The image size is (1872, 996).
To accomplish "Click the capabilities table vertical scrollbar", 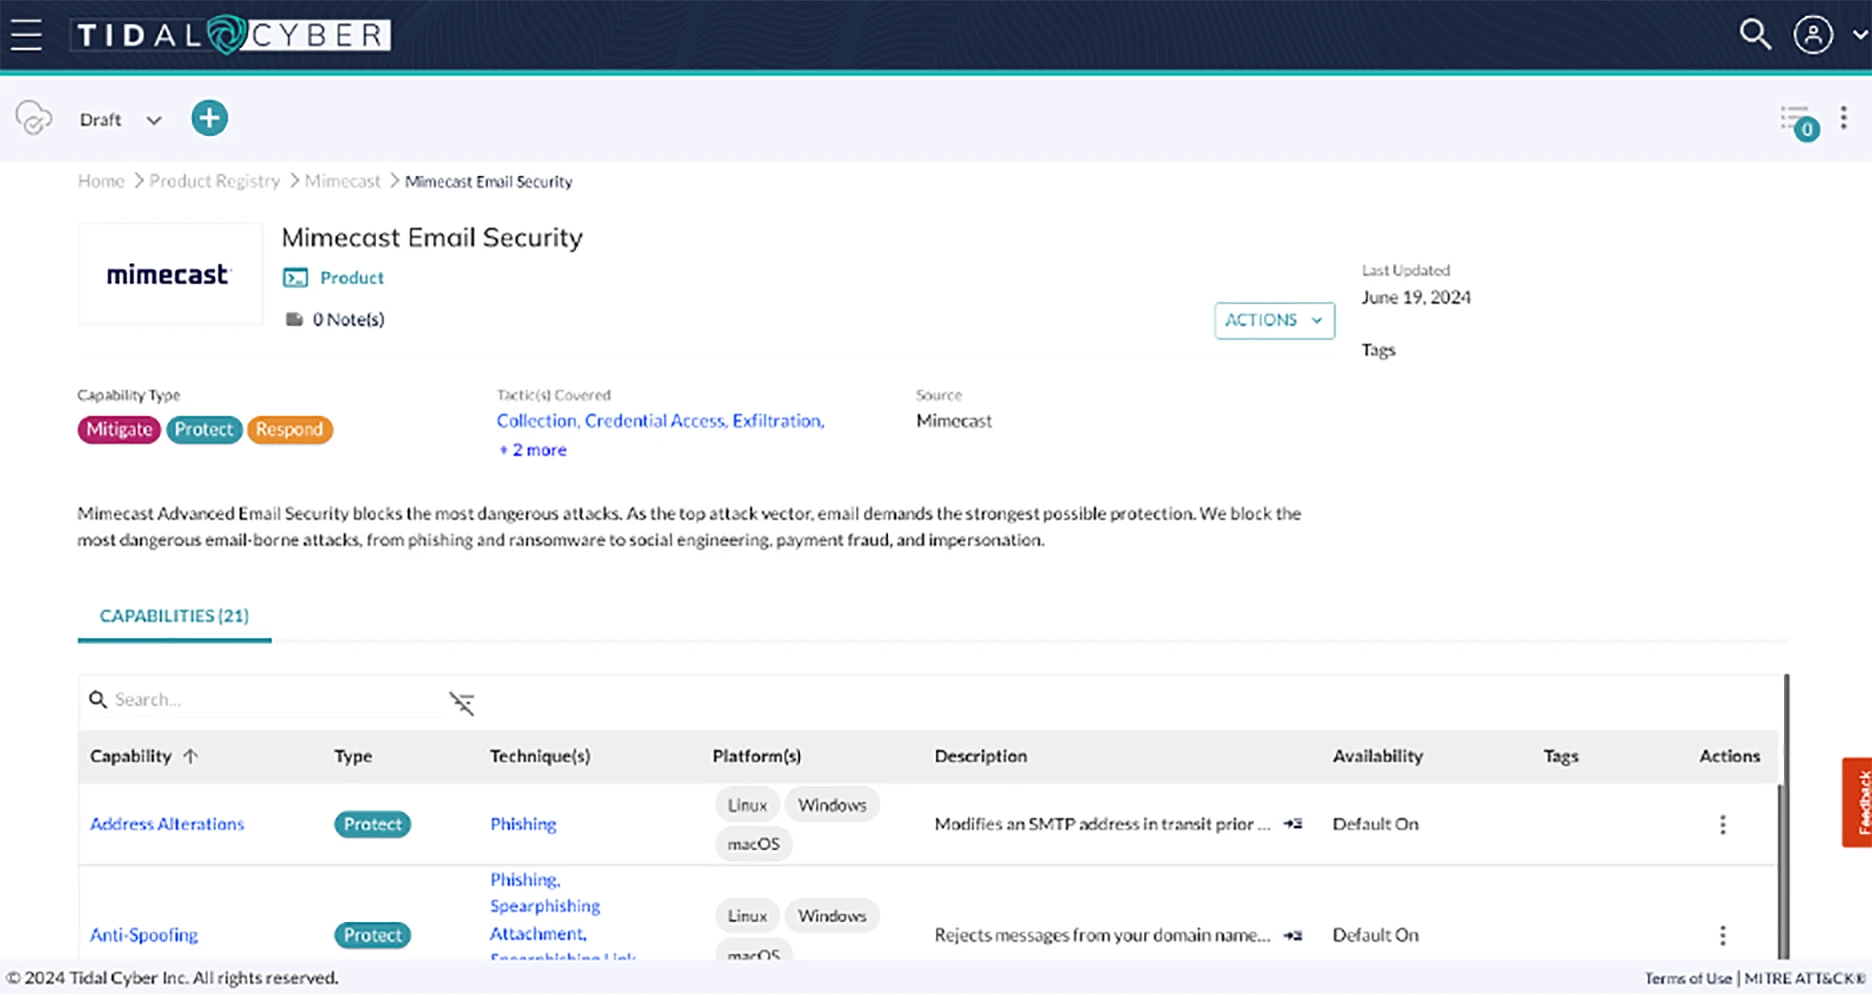I will coord(1785,817).
